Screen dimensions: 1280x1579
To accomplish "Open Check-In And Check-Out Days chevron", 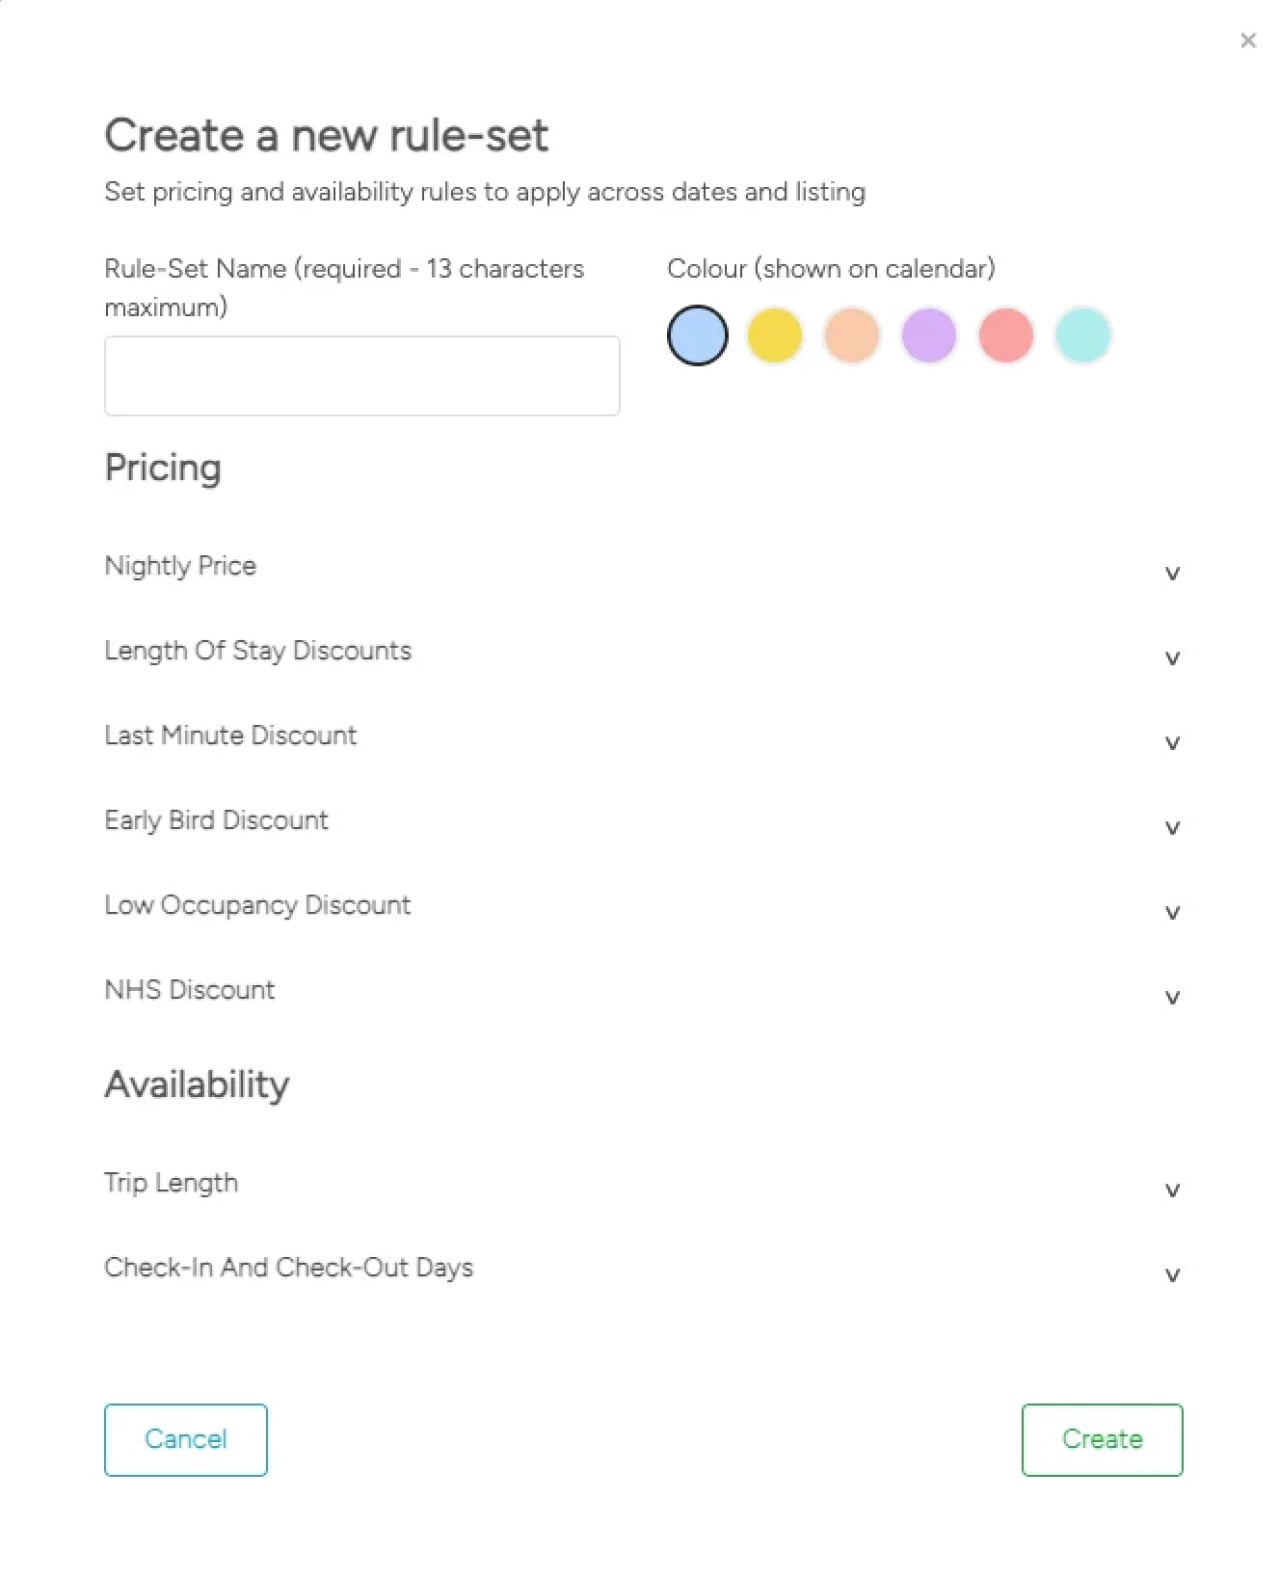I will tap(1172, 1275).
